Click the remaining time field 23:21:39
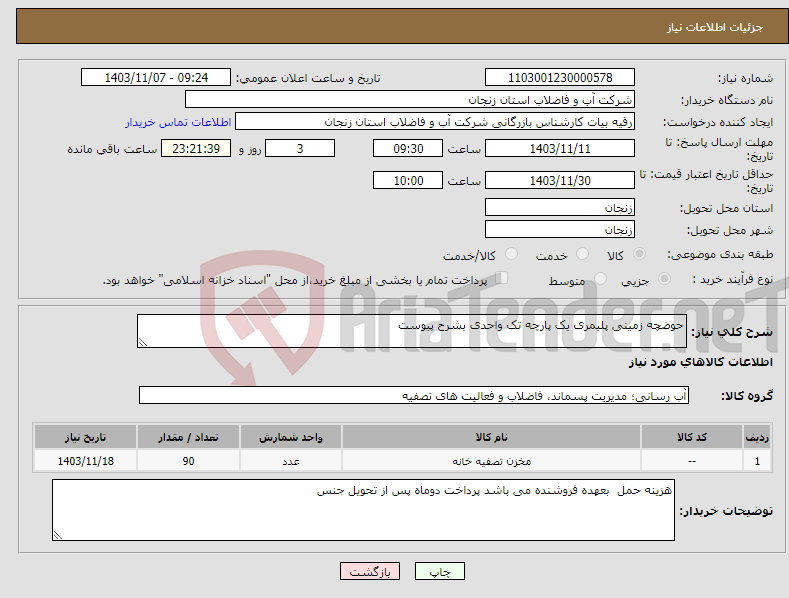Screen dimensions: 789x598 tap(196, 148)
